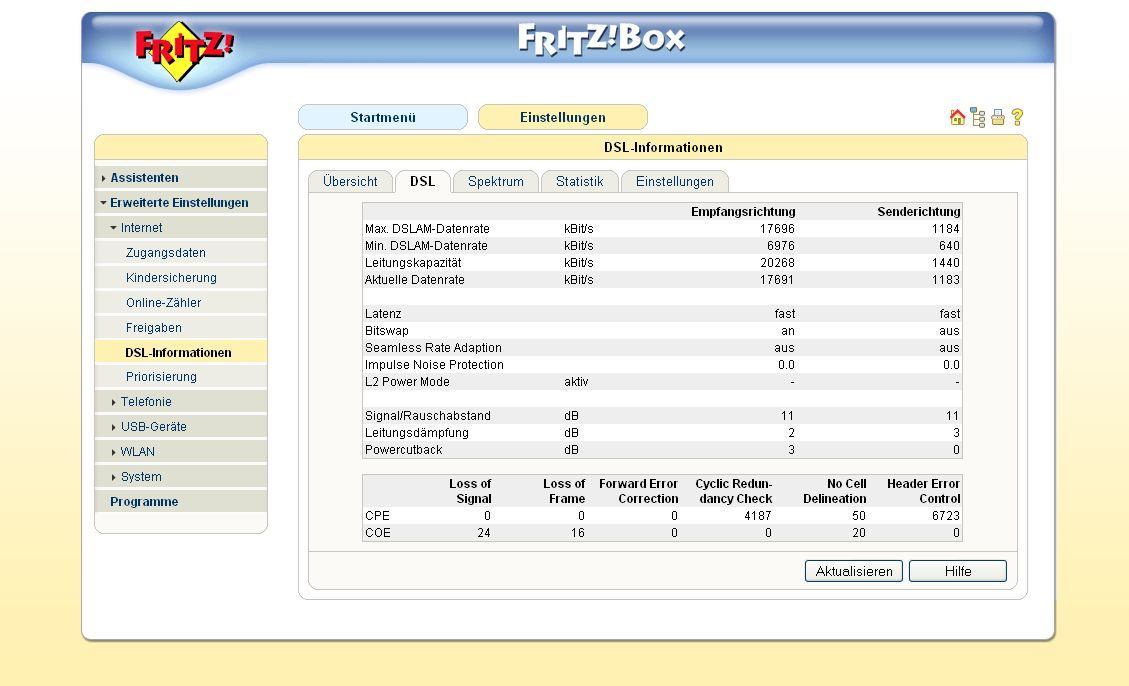This screenshot has height=686, width=1129.
Task: Collapse the Internet submenu arrow
Action: coord(114,228)
